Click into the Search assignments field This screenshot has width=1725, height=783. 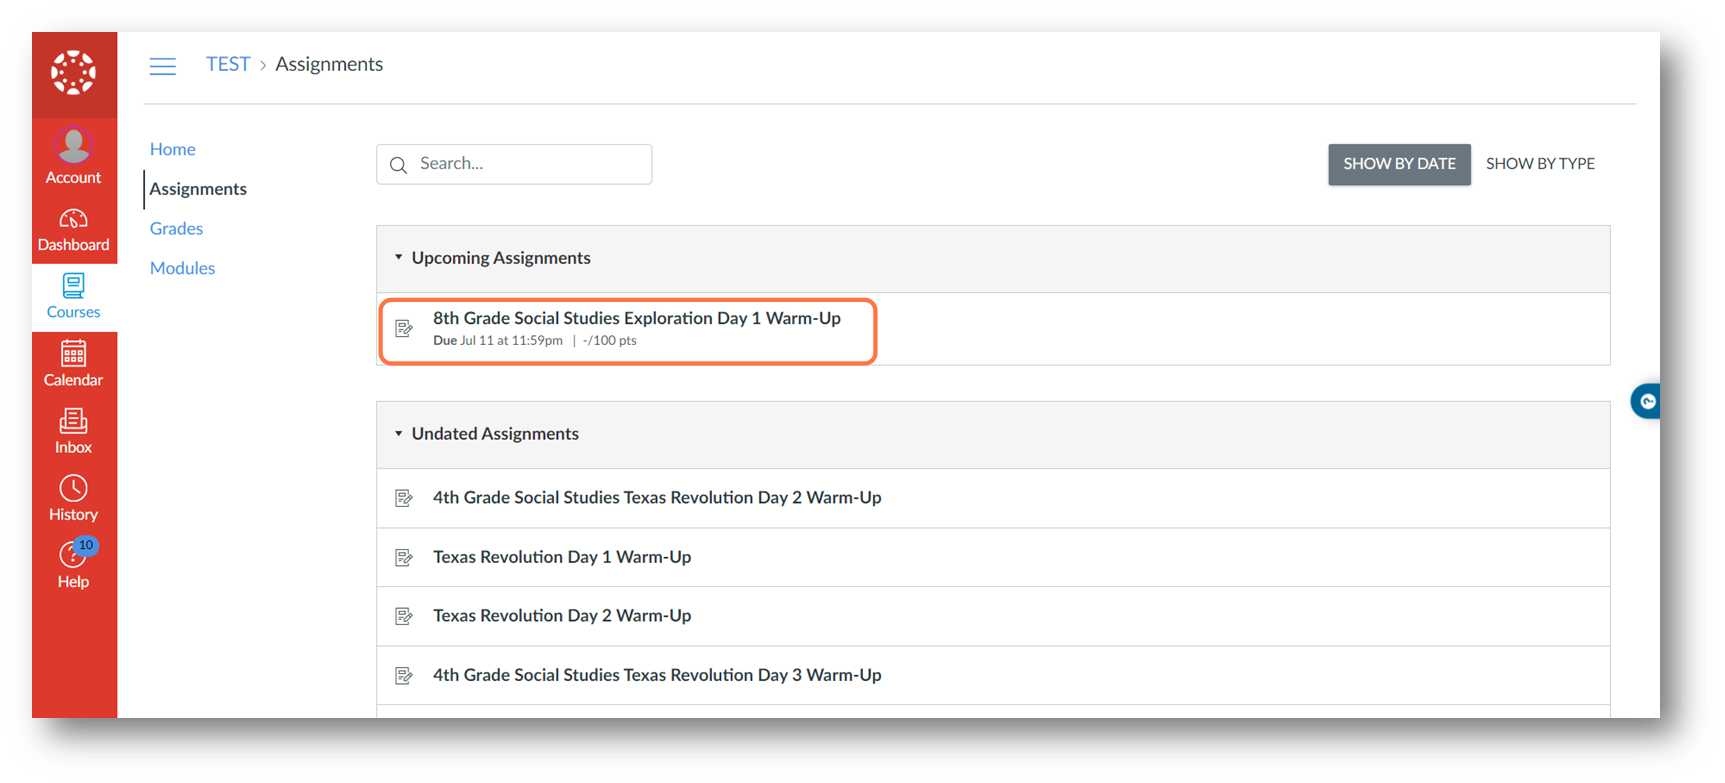pyautogui.click(x=514, y=164)
